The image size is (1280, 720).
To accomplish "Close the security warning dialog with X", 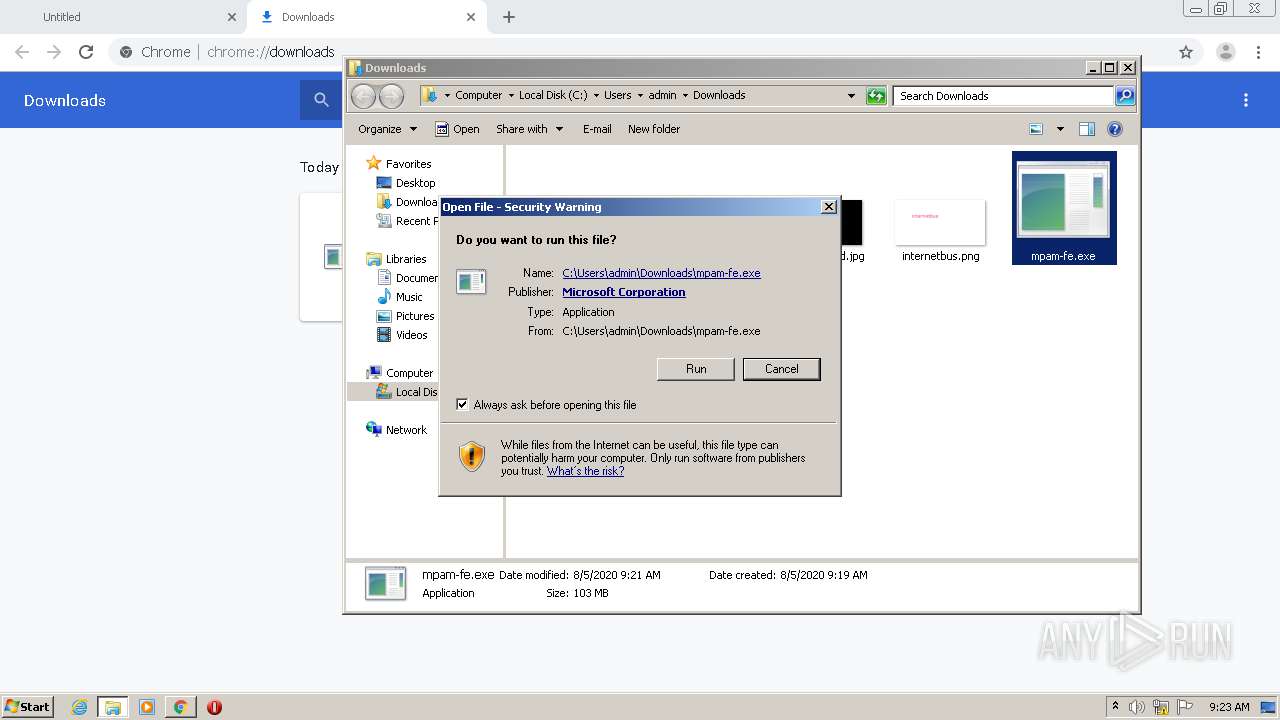I will 828,207.
